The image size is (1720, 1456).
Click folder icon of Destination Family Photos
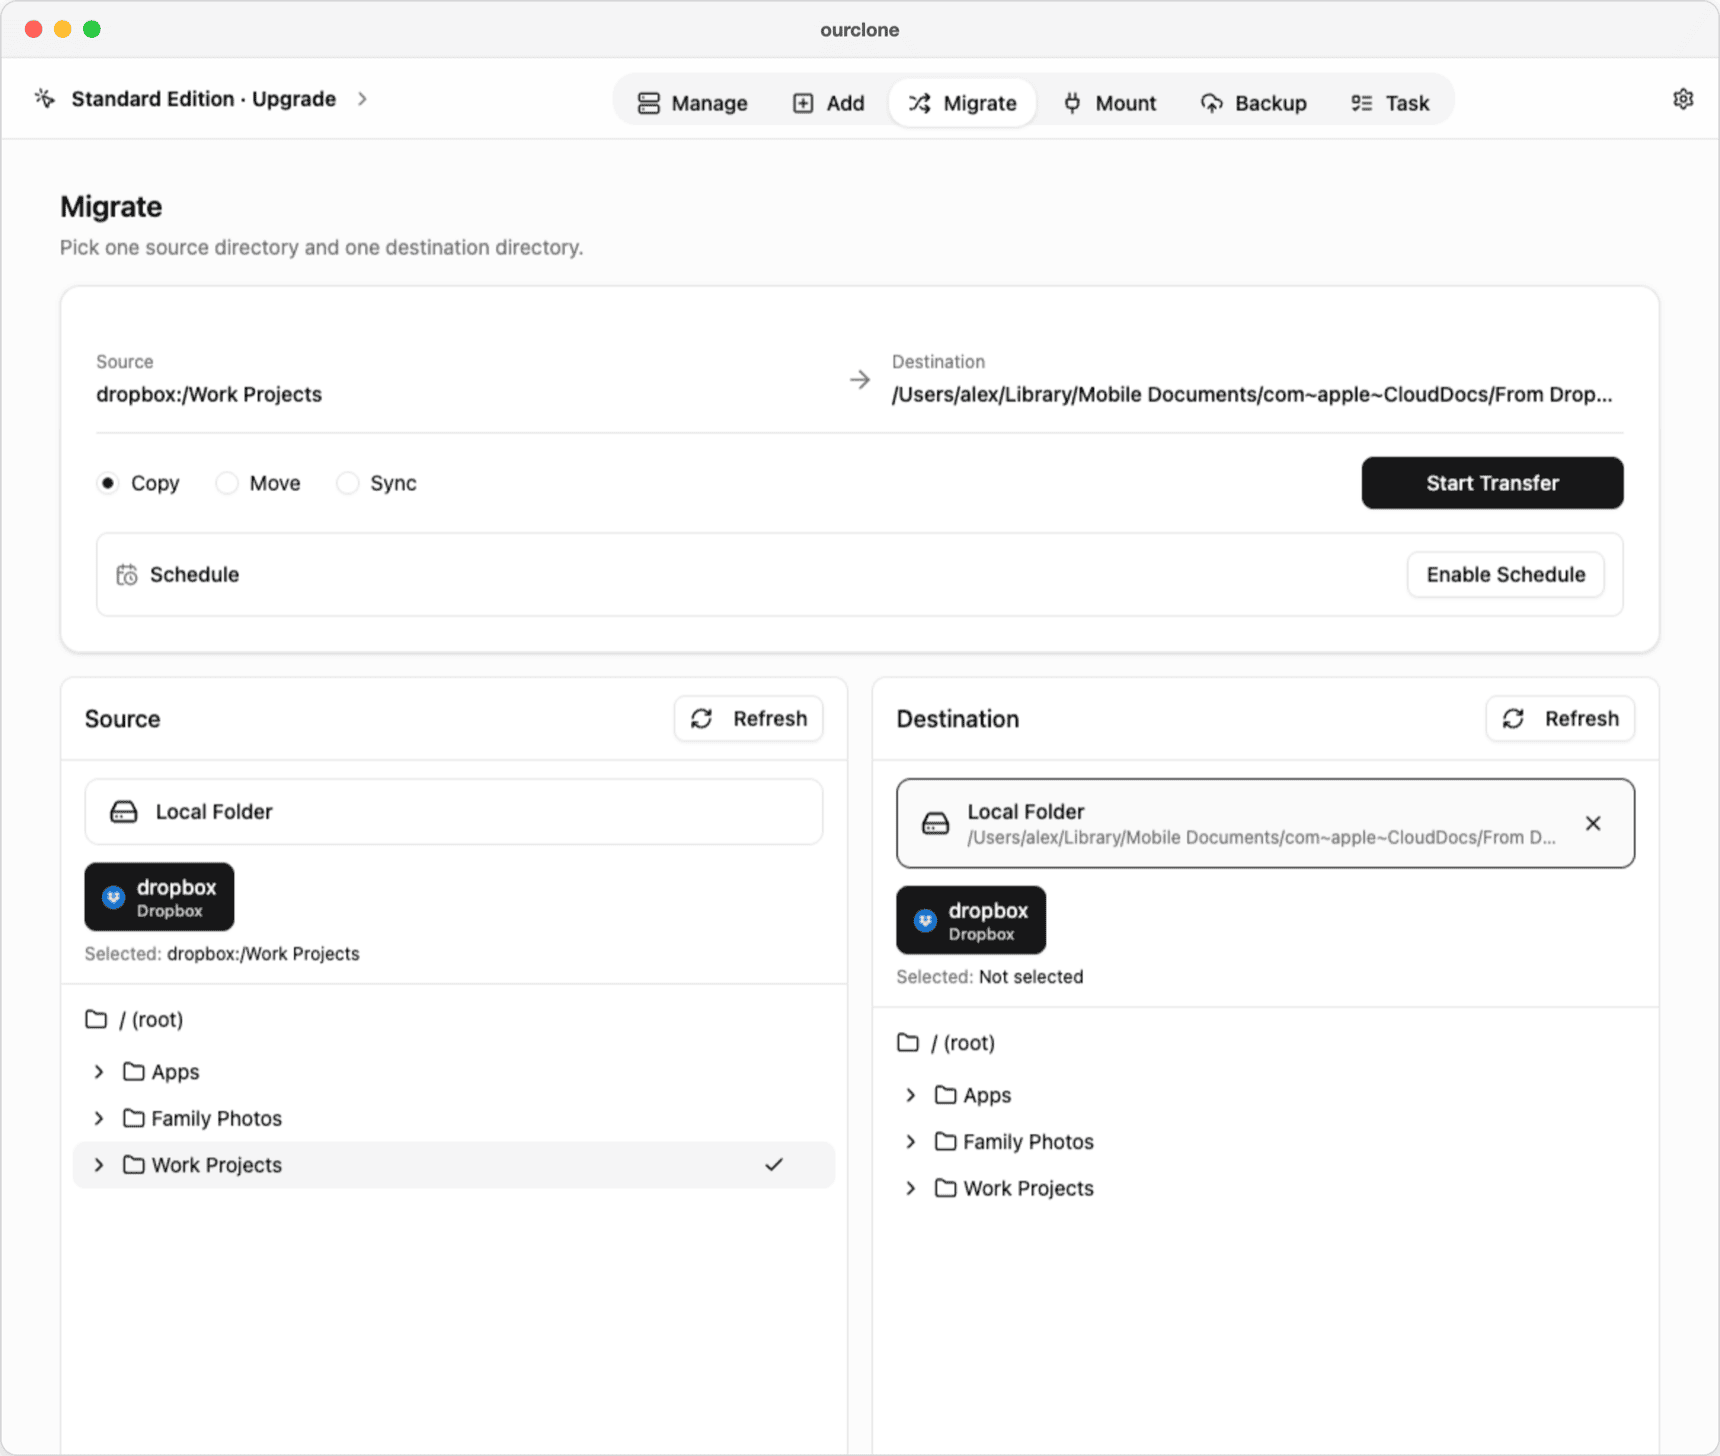945,1141
